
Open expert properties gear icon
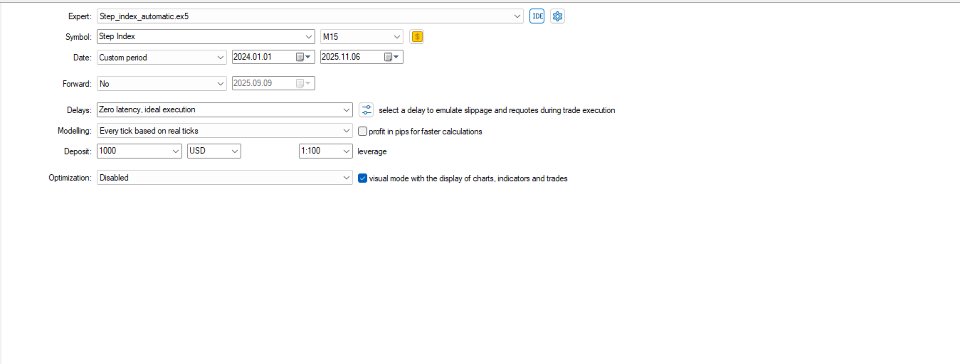pos(557,17)
